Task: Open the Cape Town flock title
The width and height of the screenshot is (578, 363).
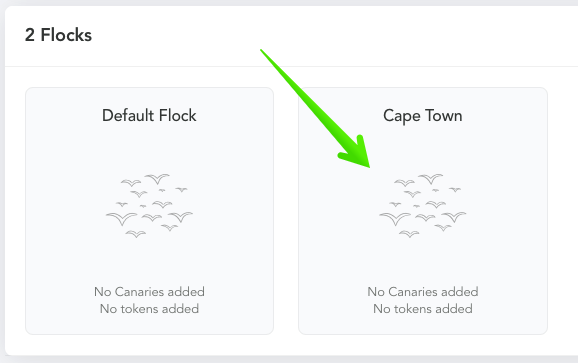Action: 422,116
